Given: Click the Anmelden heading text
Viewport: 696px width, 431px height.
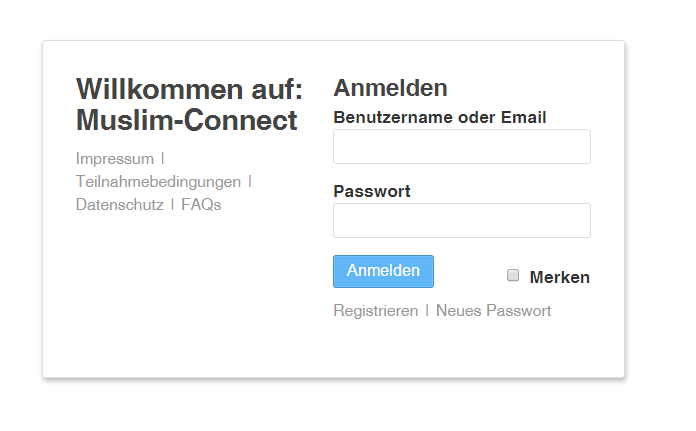Looking at the screenshot, I should pyautogui.click(x=390, y=88).
